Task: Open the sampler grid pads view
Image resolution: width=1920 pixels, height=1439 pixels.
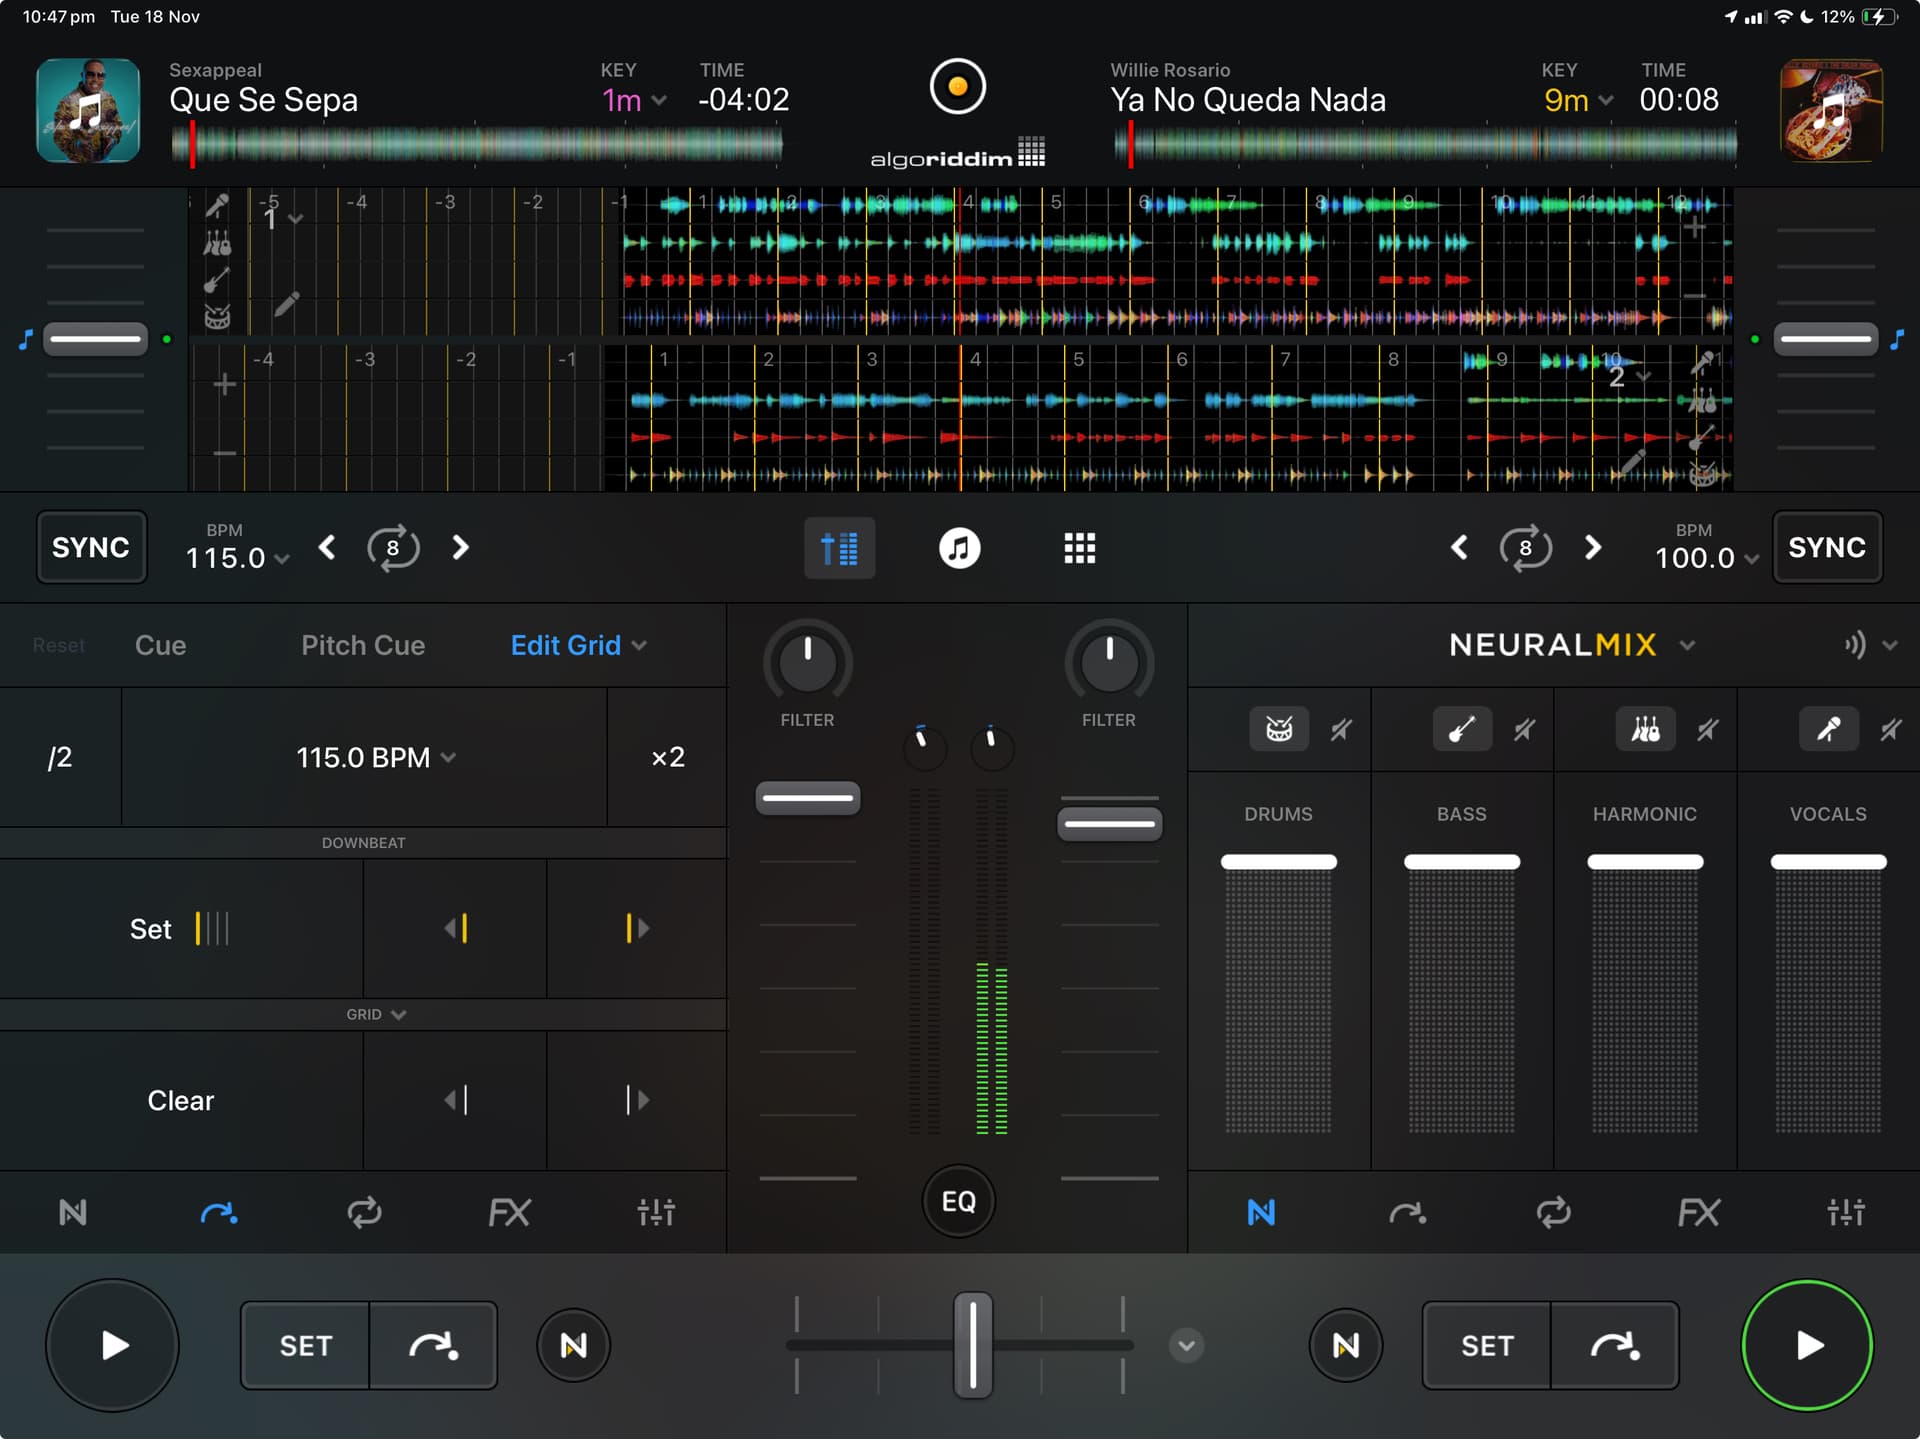Action: 1079,548
